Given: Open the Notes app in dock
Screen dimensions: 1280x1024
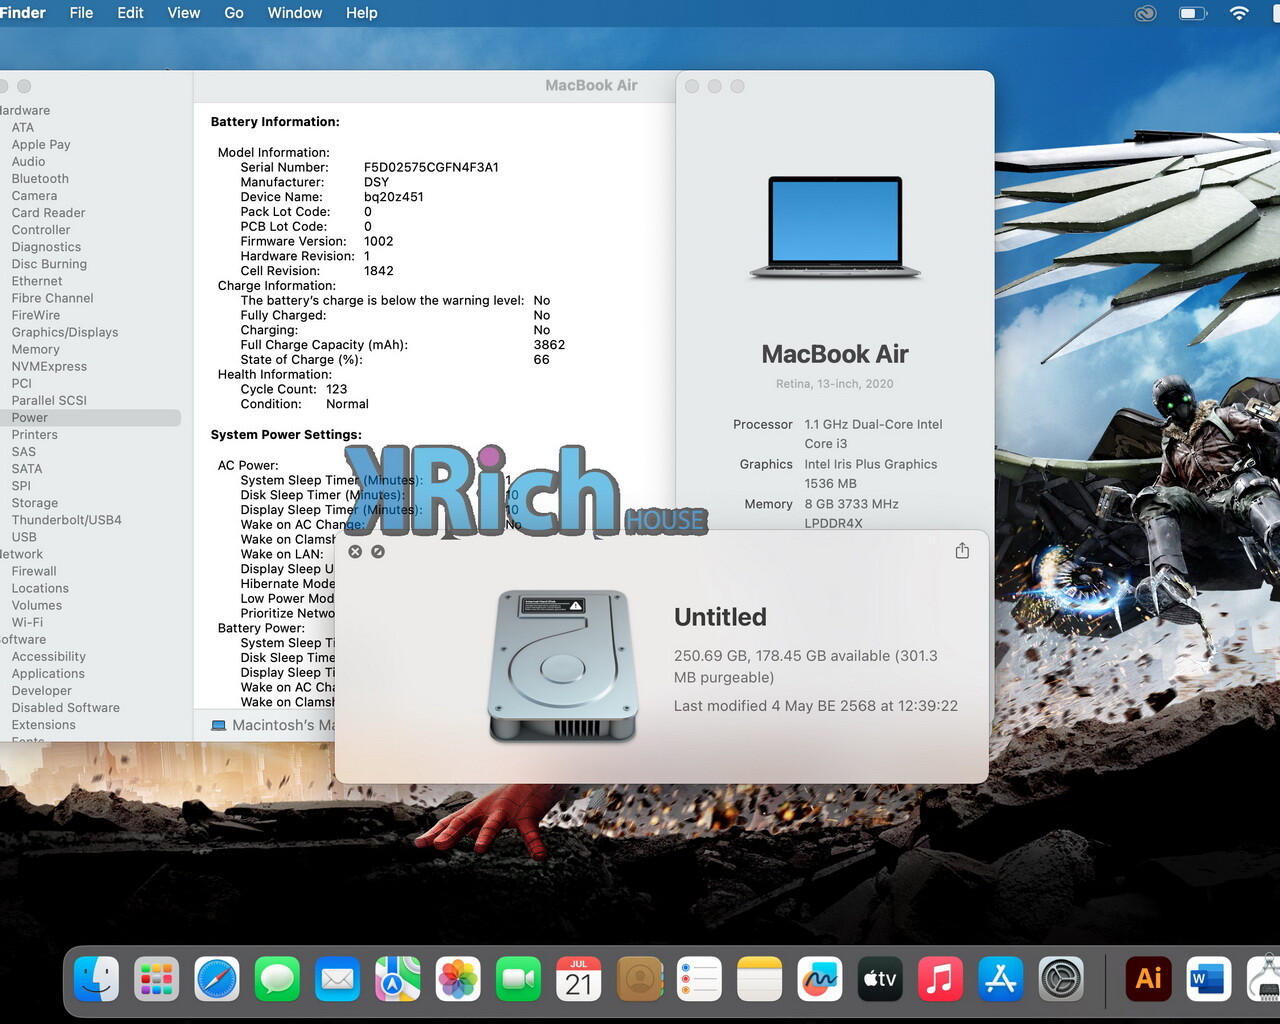Looking at the screenshot, I should click(759, 979).
